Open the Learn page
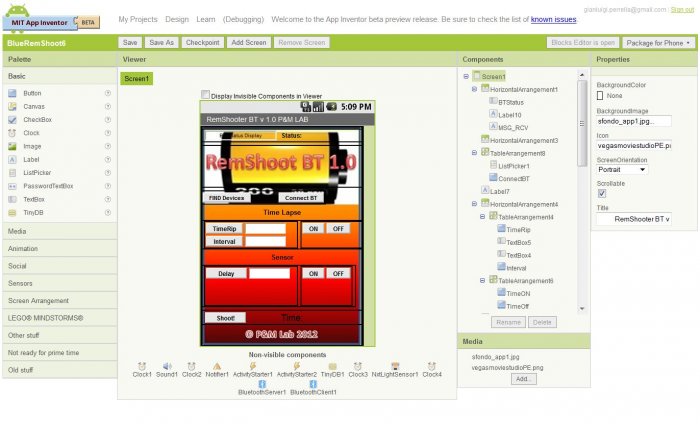This screenshot has width=700, height=424. [206, 20]
